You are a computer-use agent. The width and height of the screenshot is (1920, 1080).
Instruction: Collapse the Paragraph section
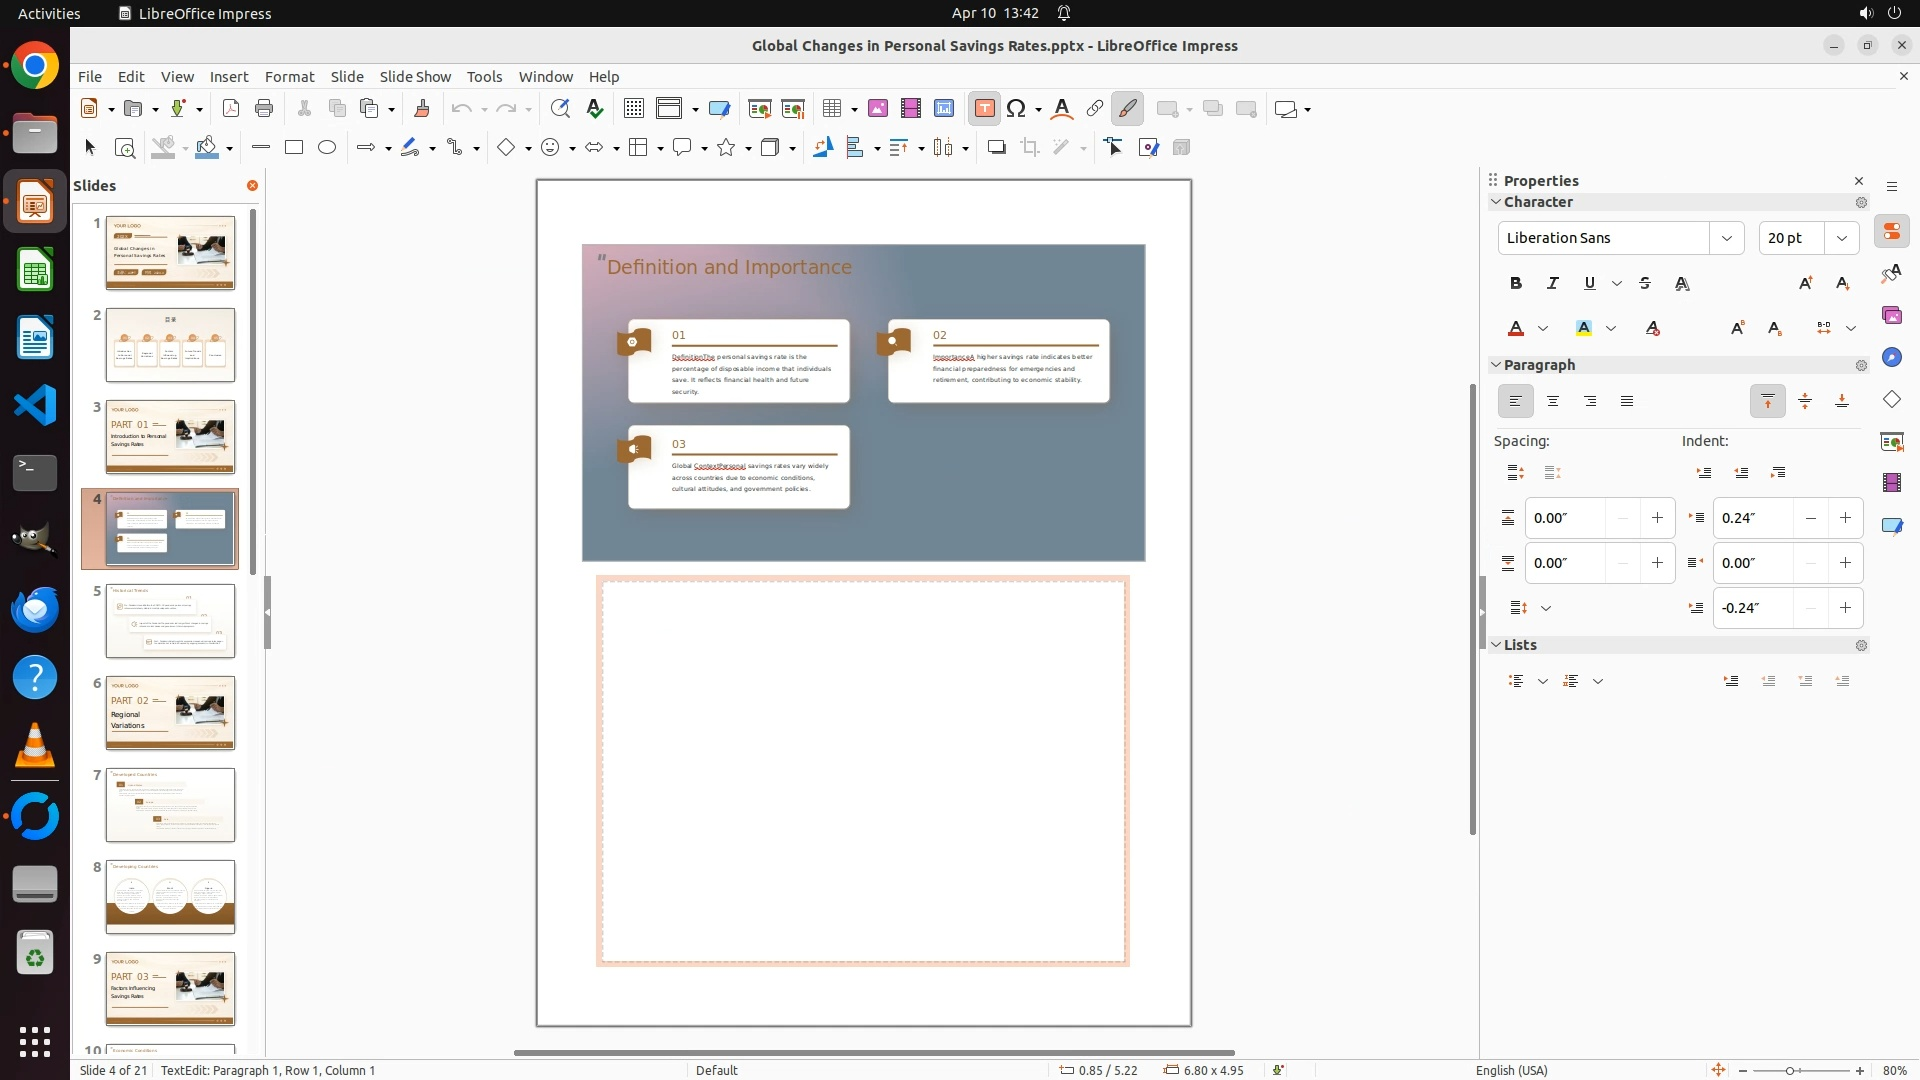tap(1497, 365)
